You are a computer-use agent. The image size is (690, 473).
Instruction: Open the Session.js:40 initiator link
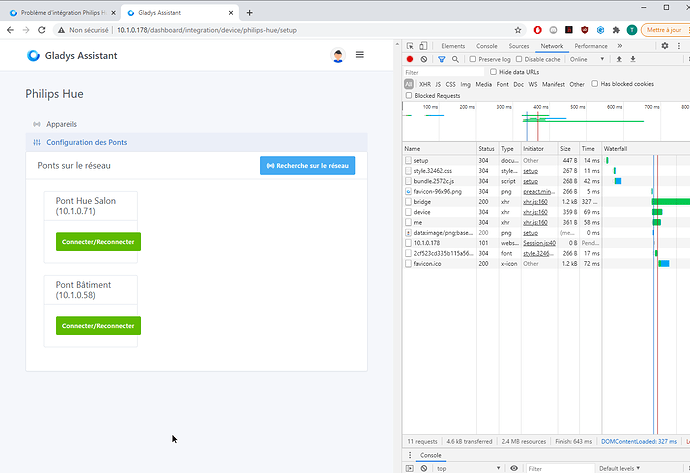tap(540, 243)
